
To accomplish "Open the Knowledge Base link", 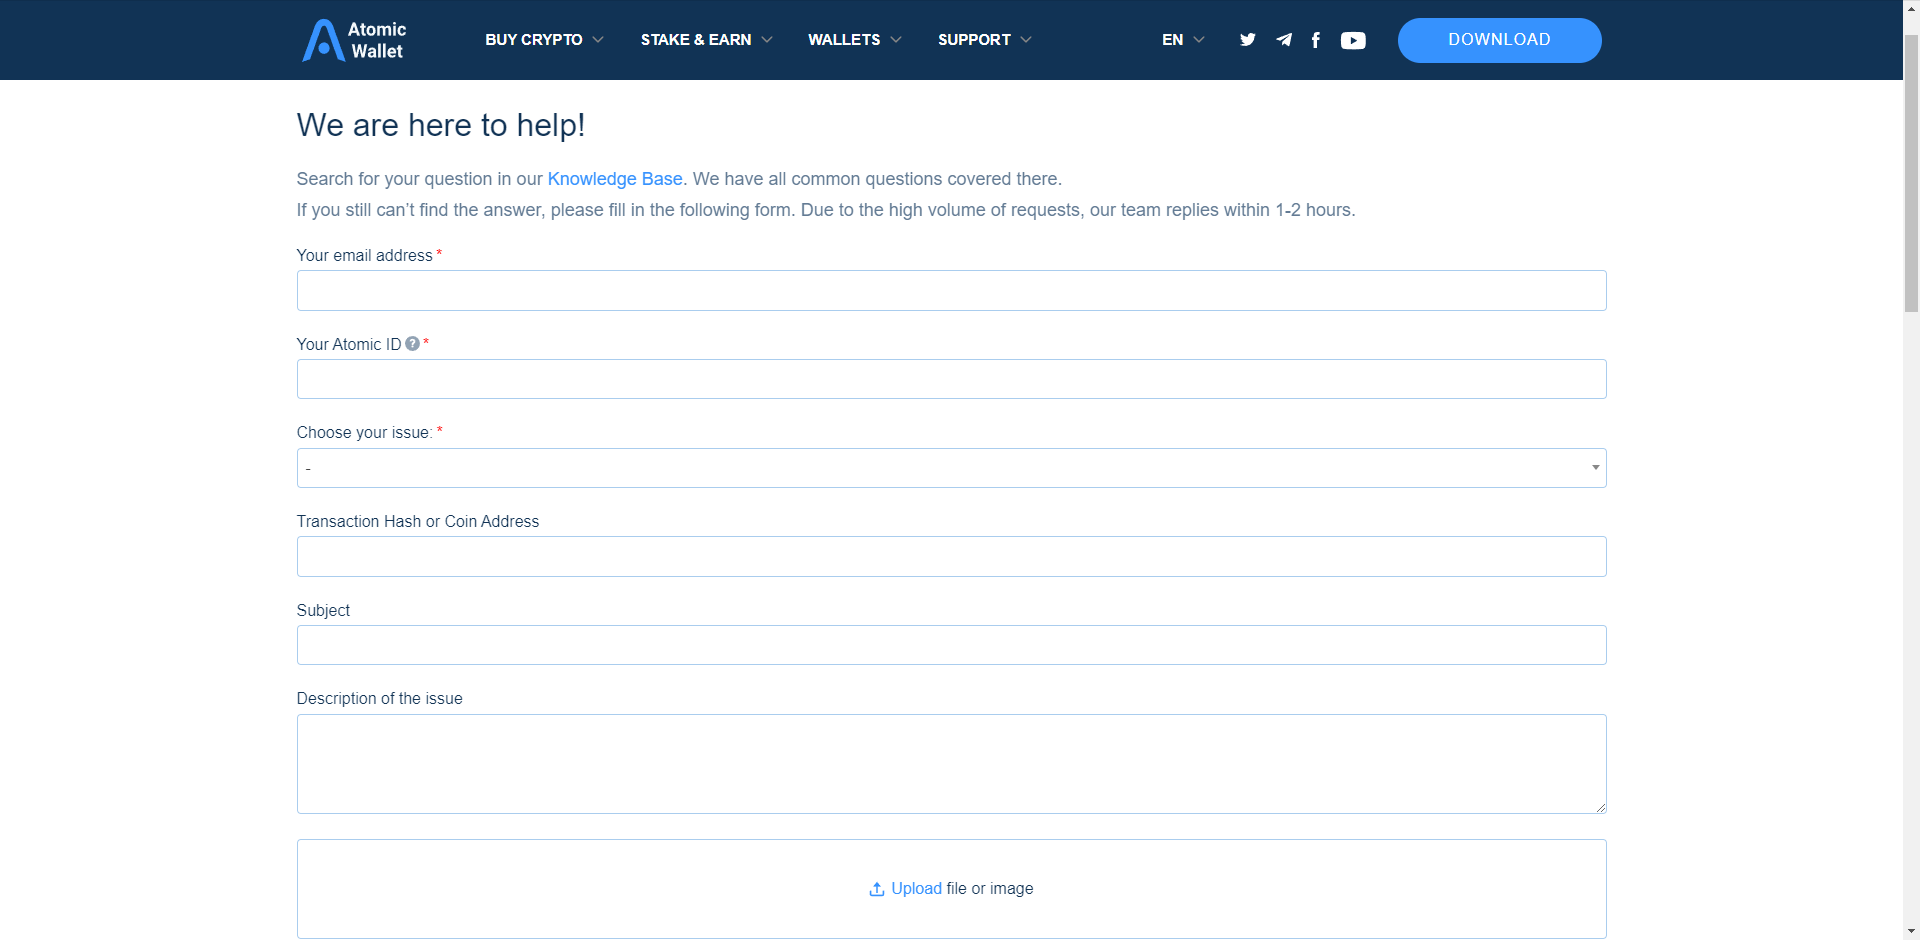I will 615,179.
